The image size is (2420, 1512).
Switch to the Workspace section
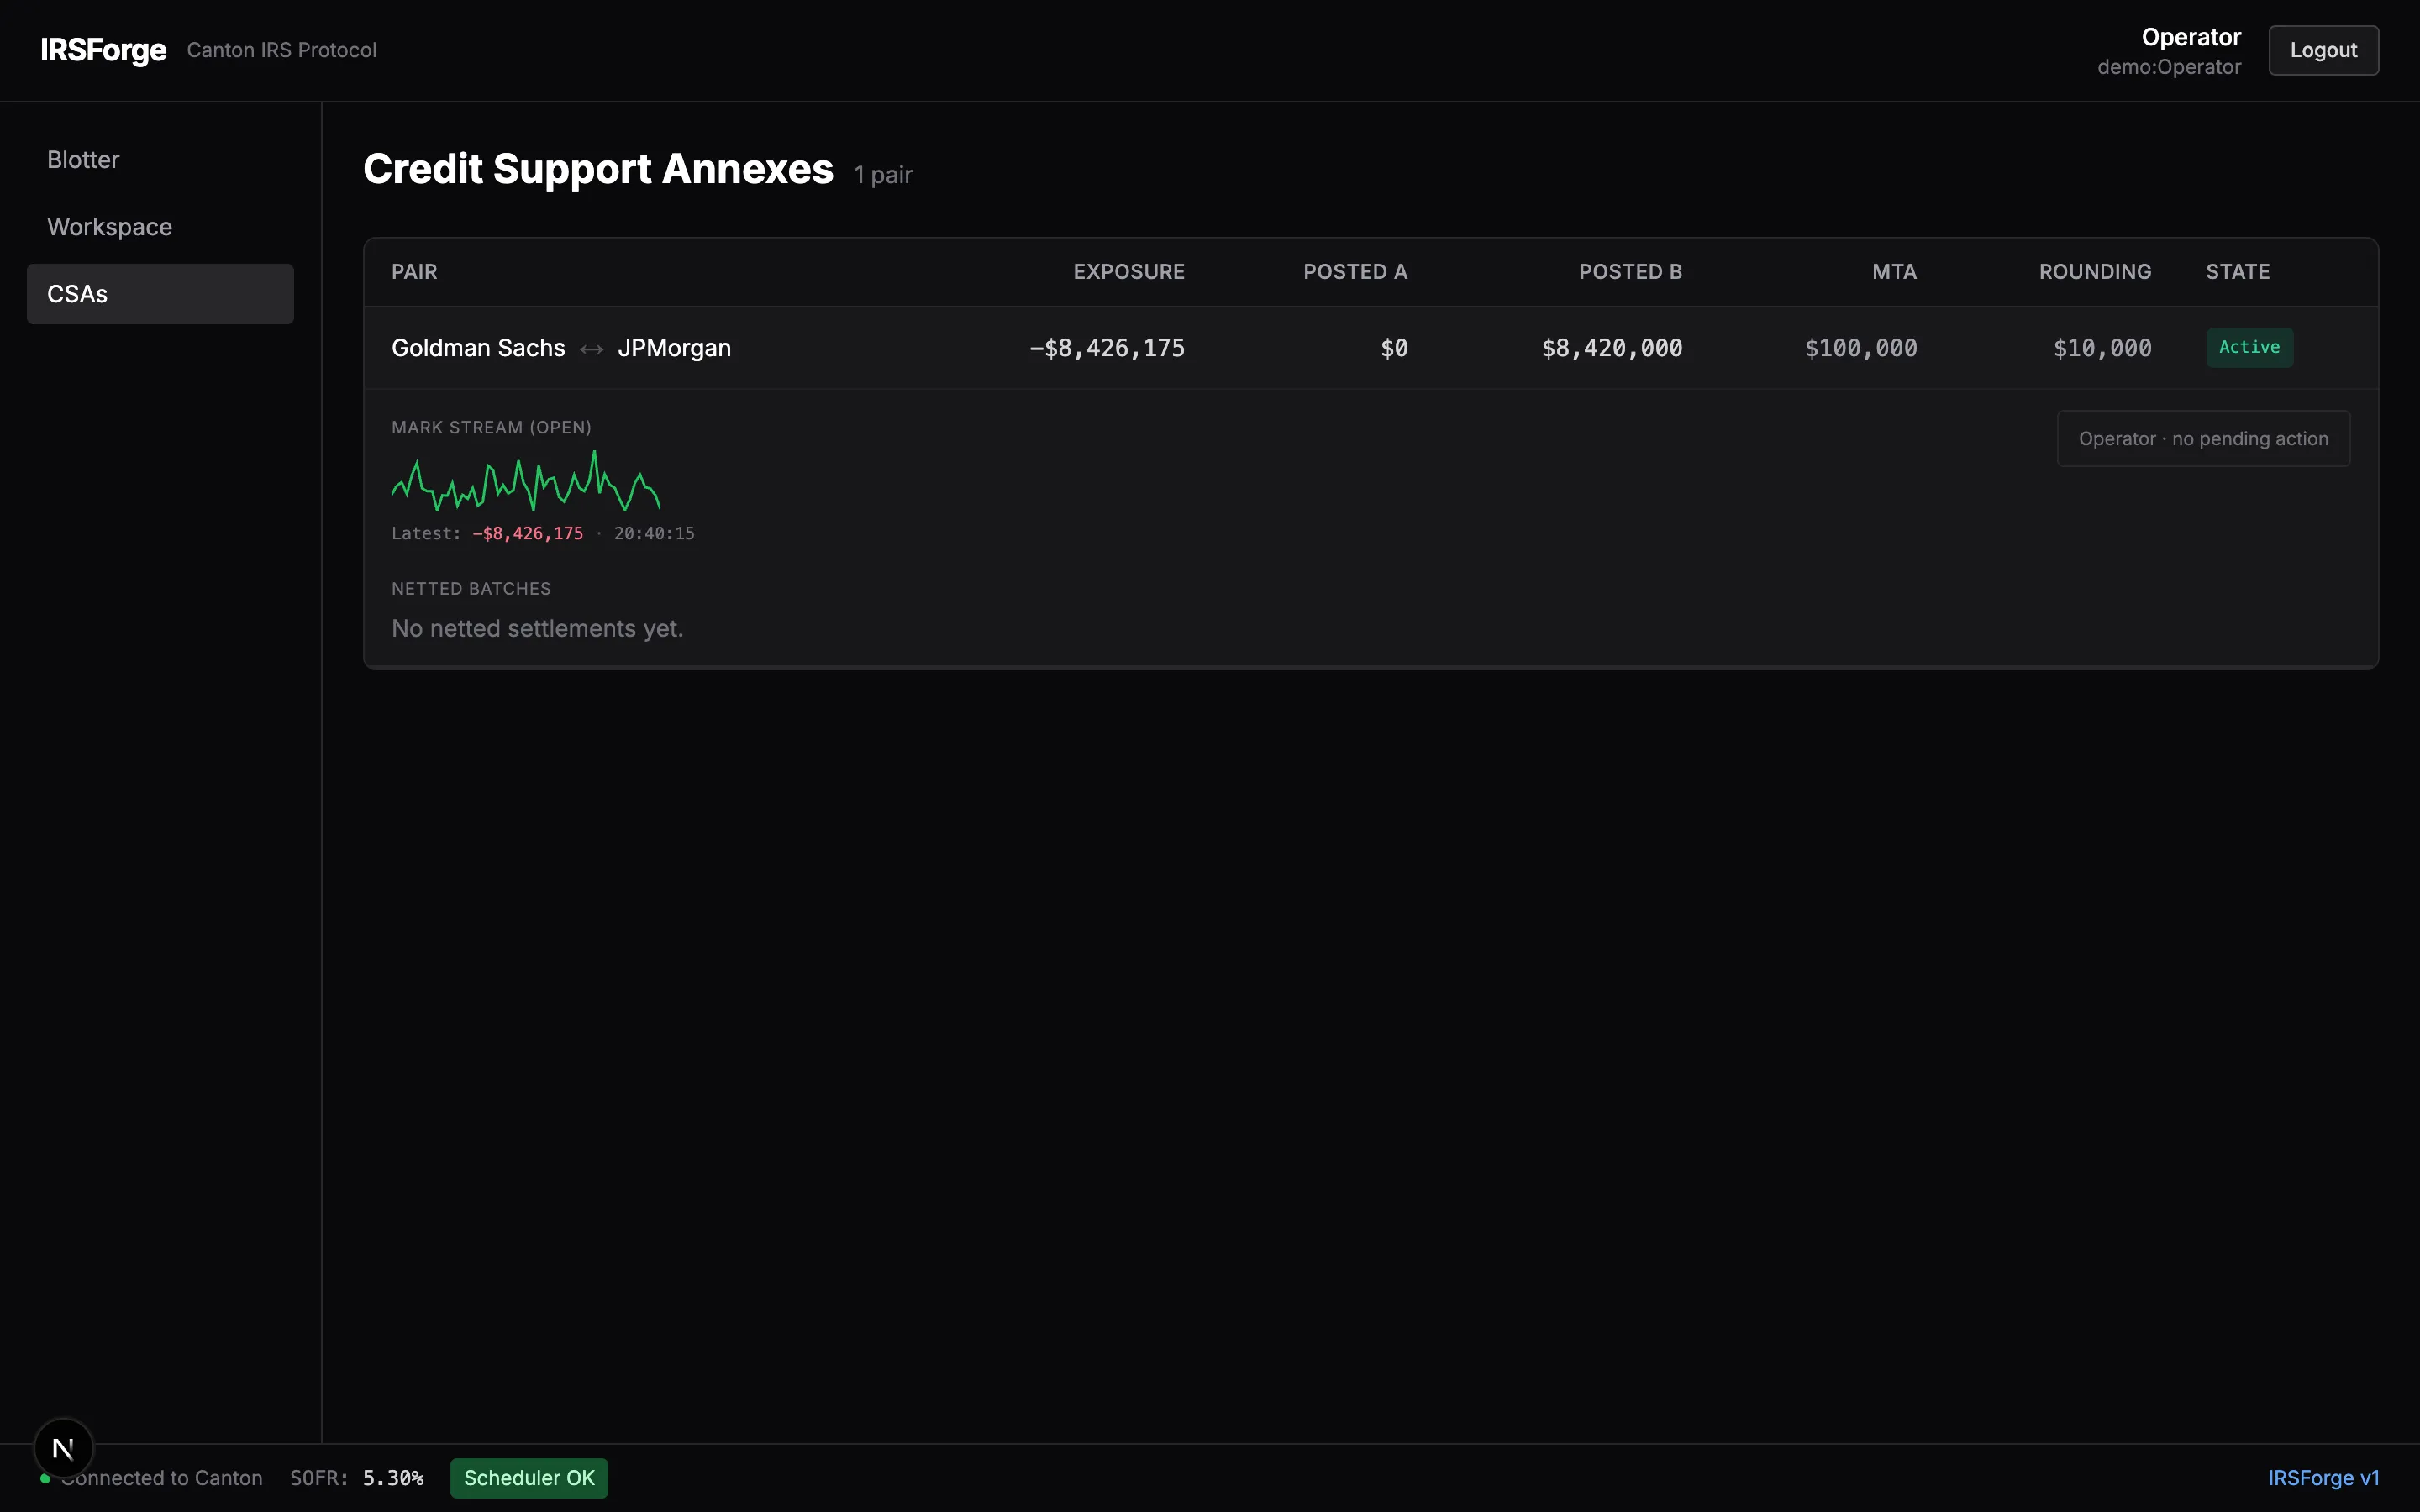109,227
